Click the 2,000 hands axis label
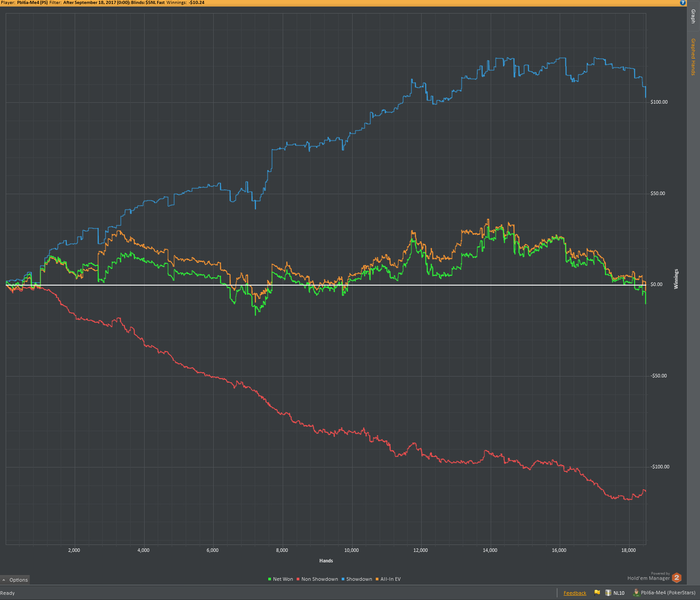The height and width of the screenshot is (600, 700). click(74, 550)
